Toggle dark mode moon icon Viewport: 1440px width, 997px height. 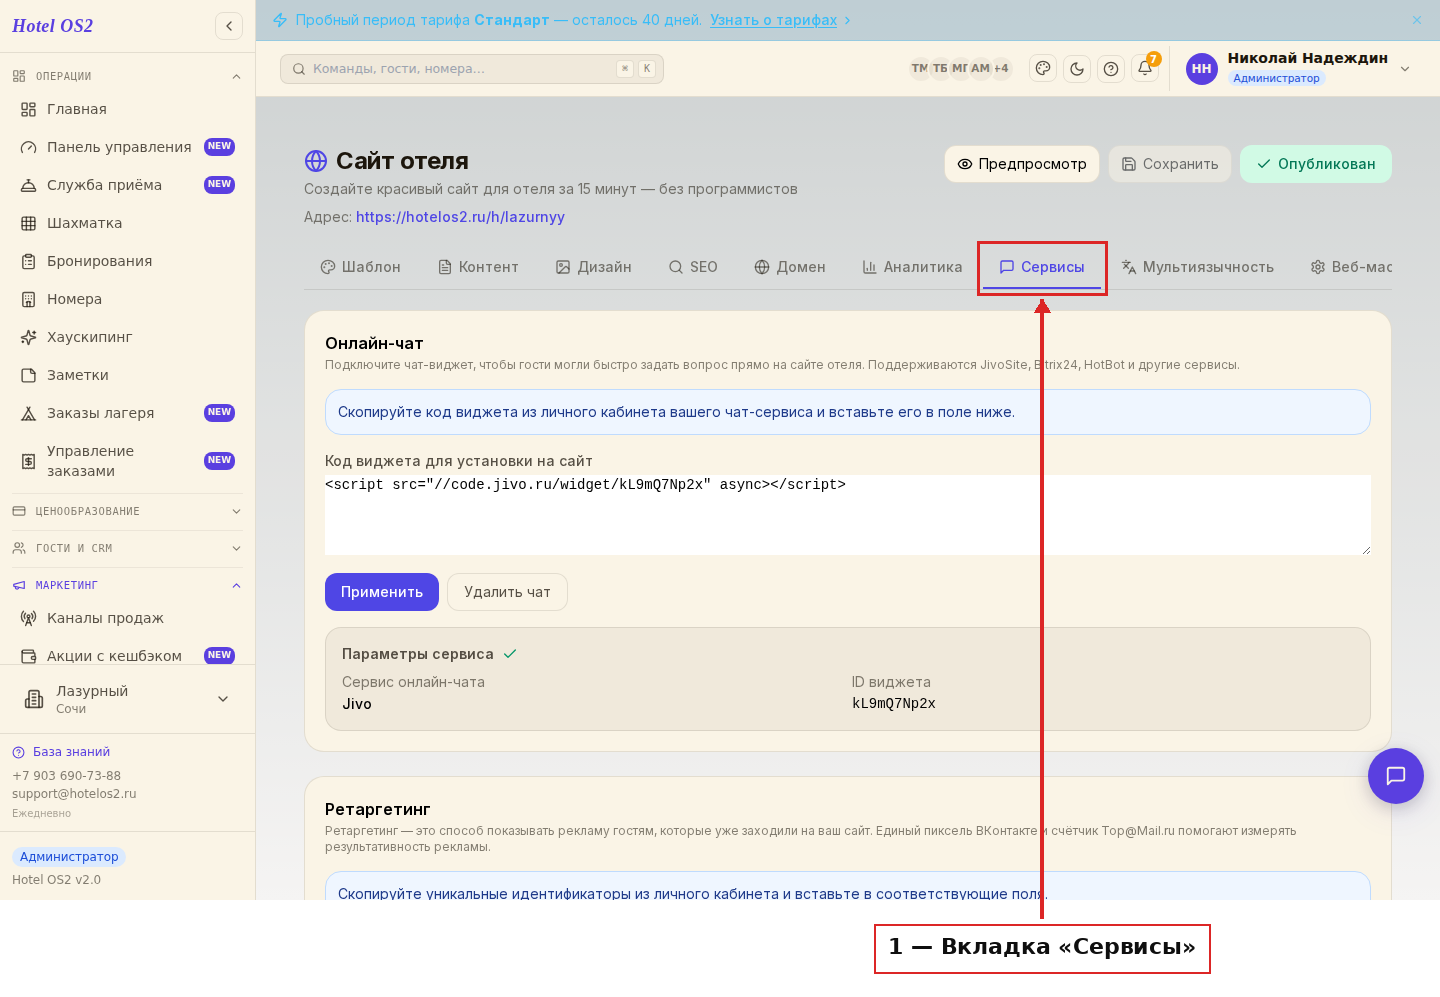click(x=1077, y=69)
